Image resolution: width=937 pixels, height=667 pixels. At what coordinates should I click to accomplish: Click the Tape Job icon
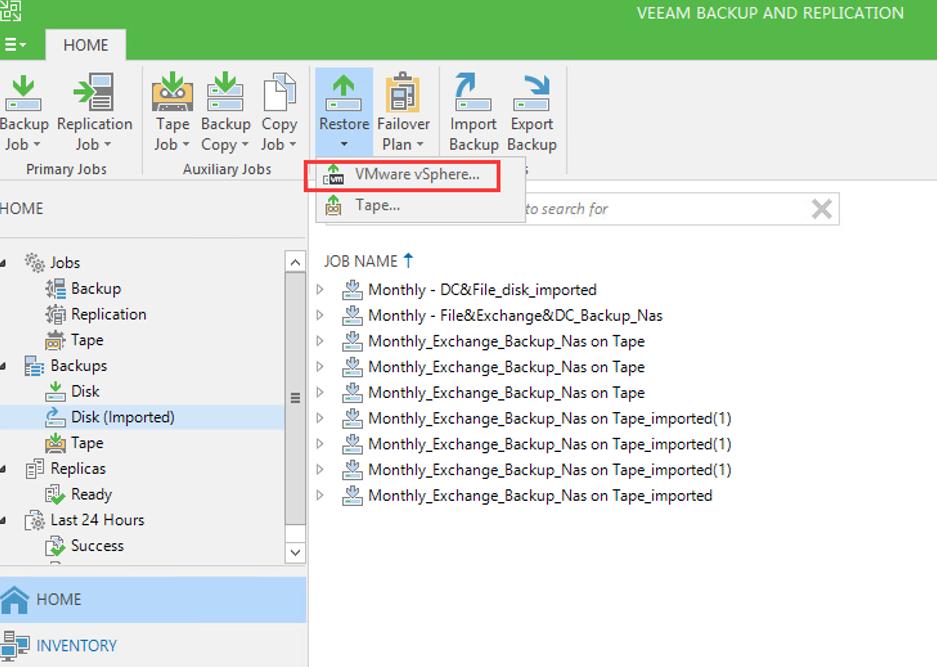[172, 97]
